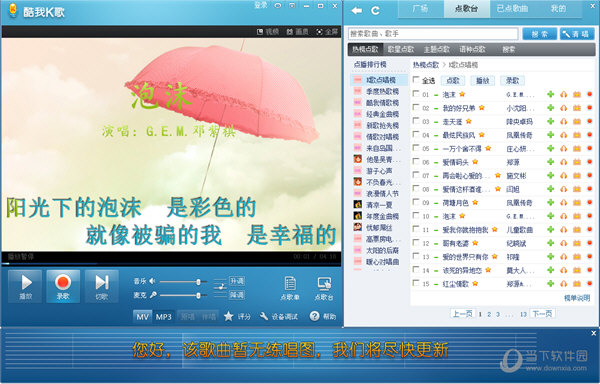Go to 下一页 next page
600x384 pixels.
point(542,314)
